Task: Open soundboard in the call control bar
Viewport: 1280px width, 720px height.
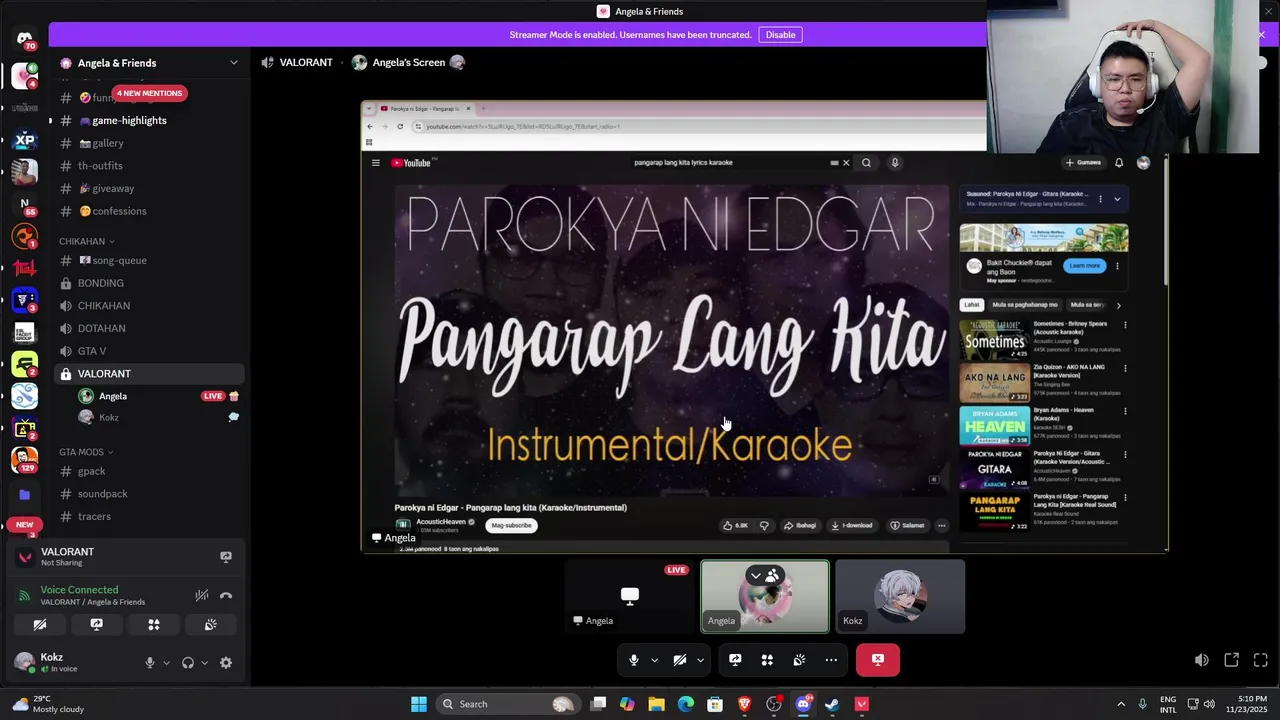Action: coord(799,660)
